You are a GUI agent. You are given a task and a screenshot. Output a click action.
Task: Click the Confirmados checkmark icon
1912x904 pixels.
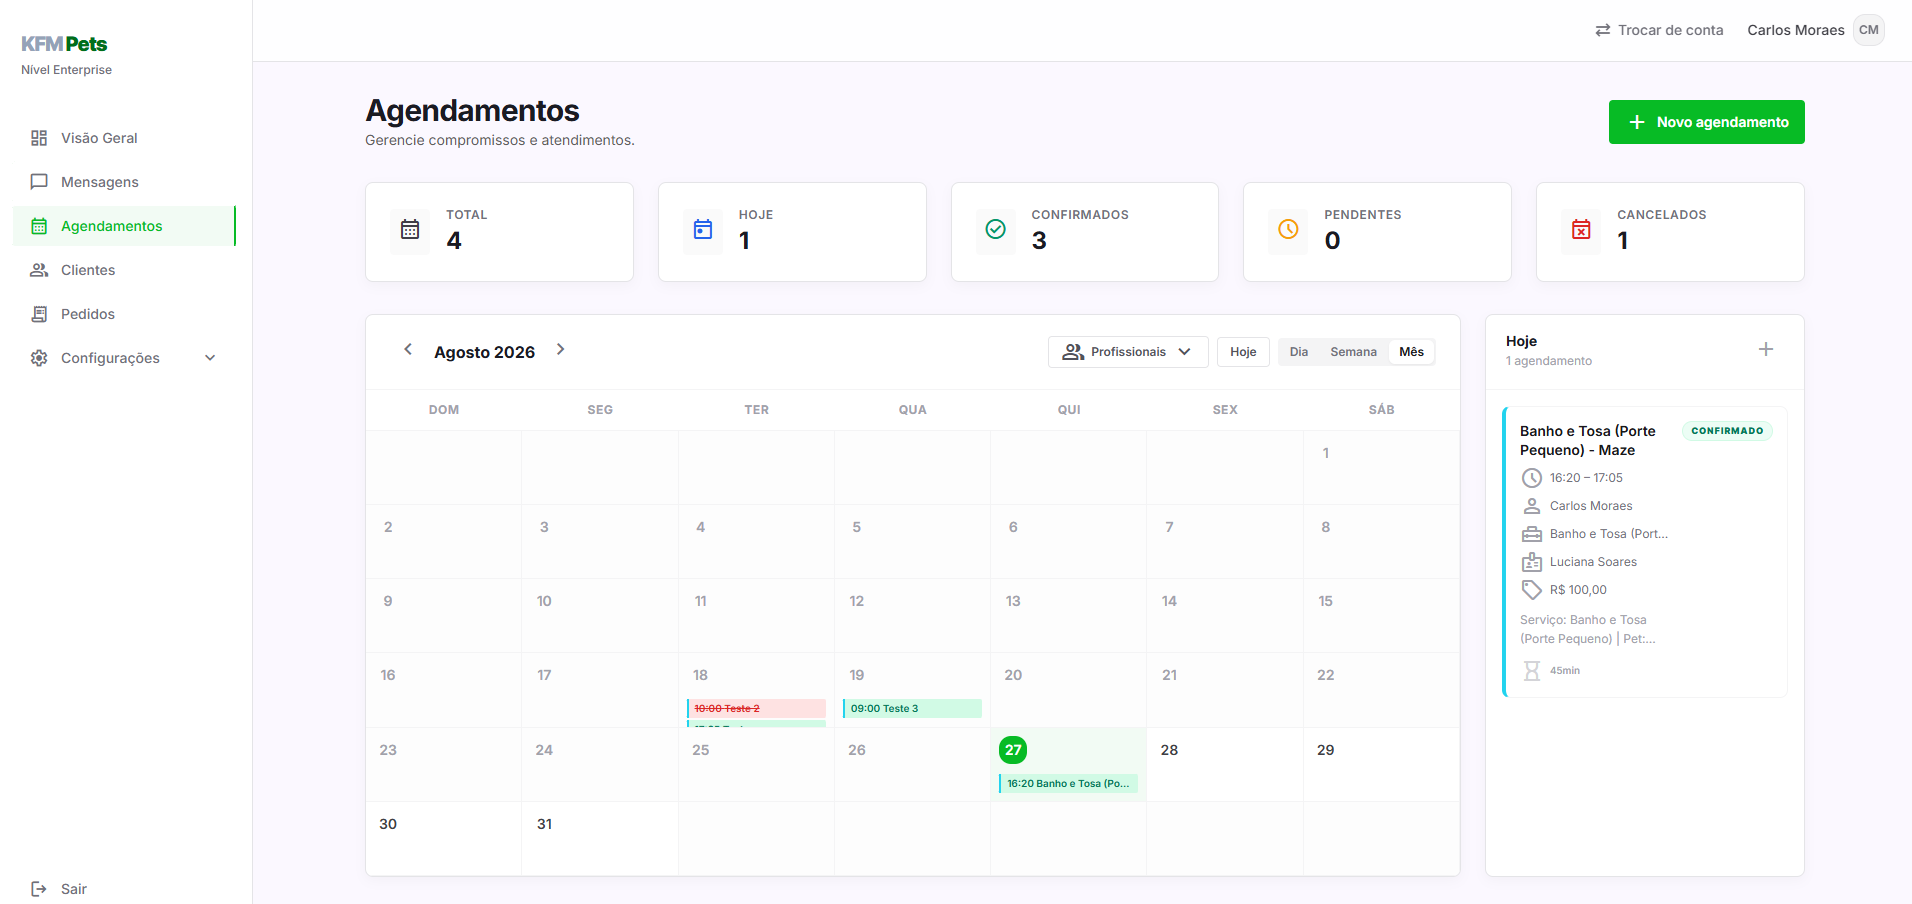point(996,229)
